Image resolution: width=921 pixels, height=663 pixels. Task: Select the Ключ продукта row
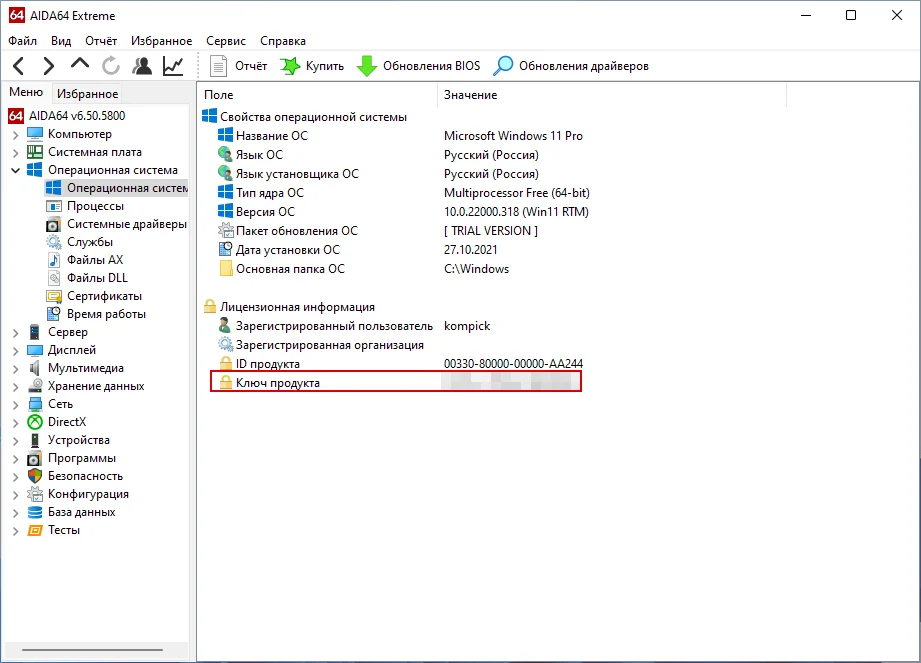[278, 383]
